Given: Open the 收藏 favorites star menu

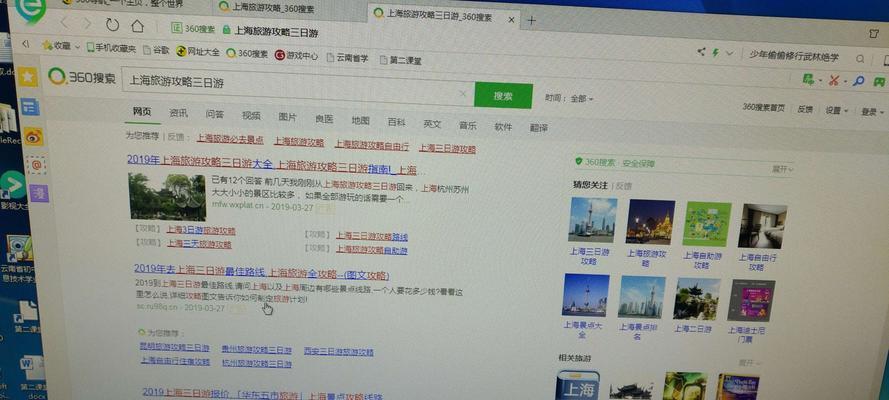Looking at the screenshot, I should click(61, 45).
